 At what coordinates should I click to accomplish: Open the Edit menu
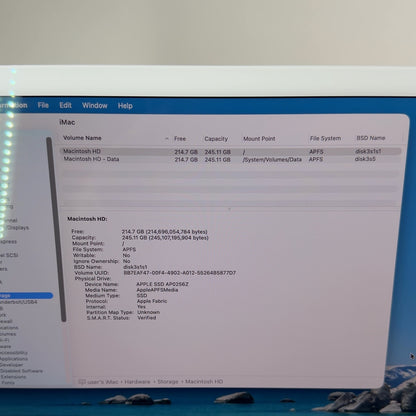[x=65, y=105]
